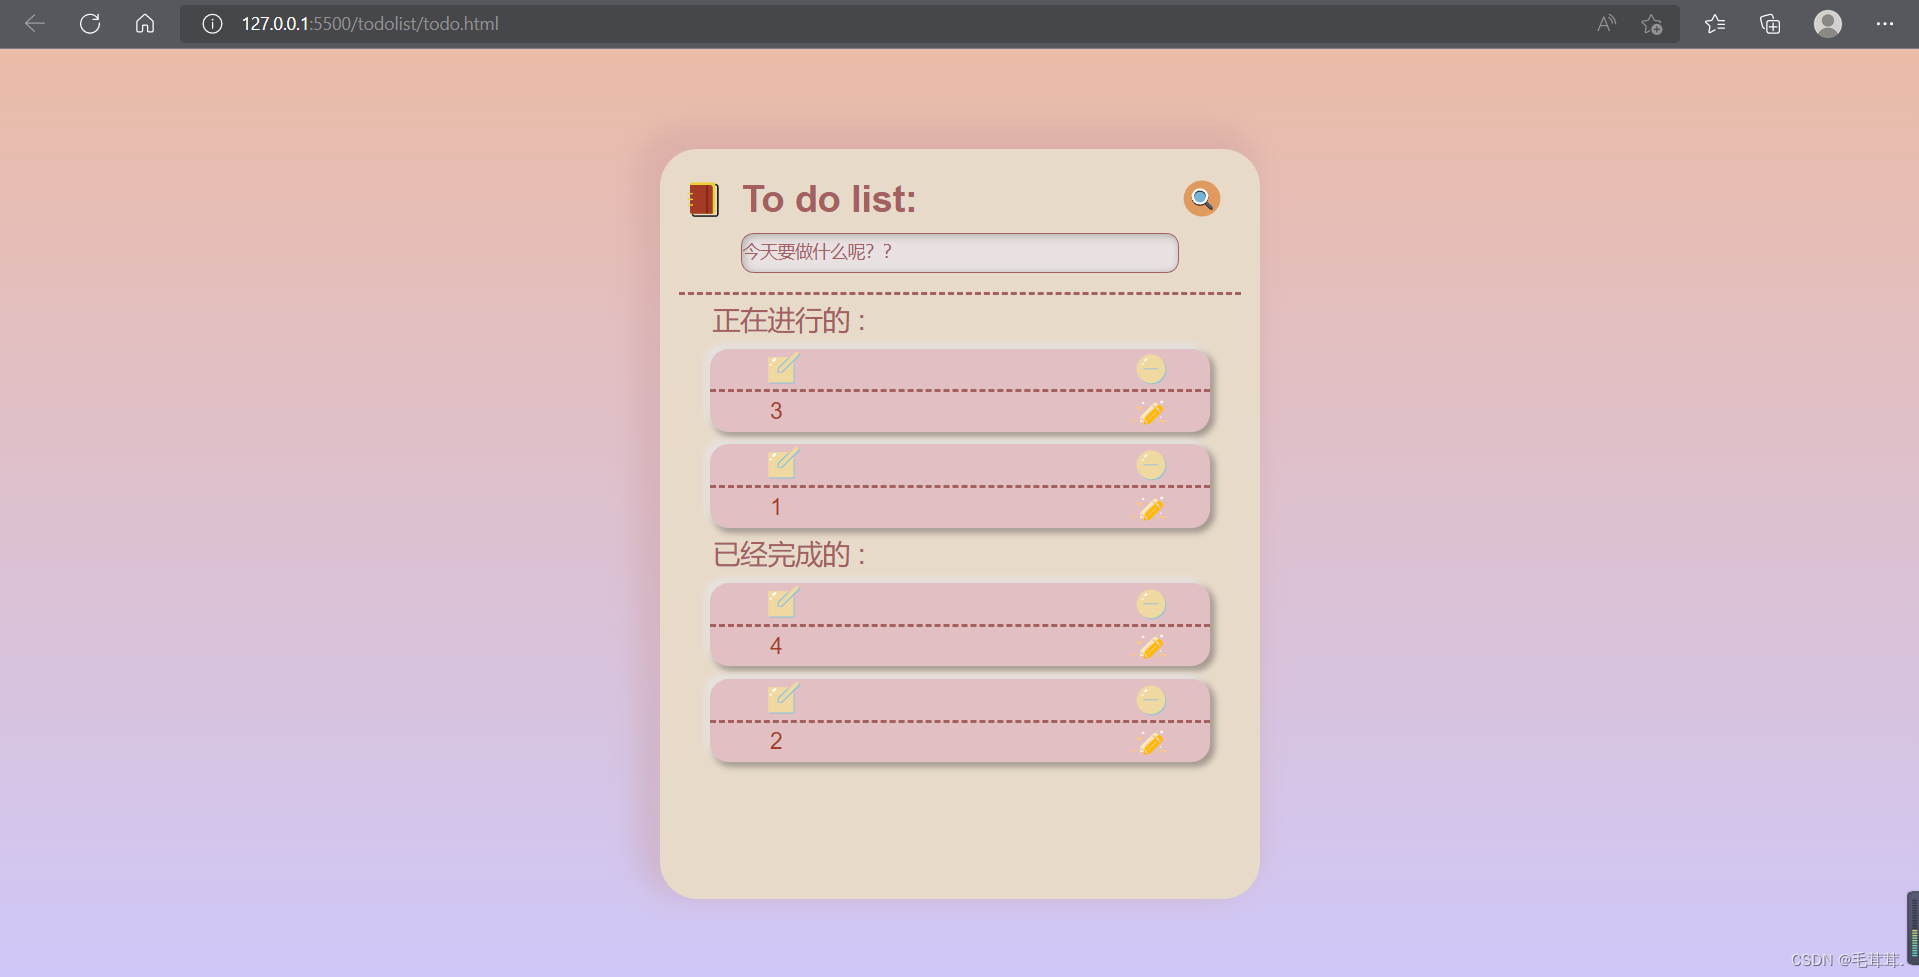Toggle completed task "4" back to ongoing
The height and width of the screenshot is (977, 1919).
pos(782,602)
